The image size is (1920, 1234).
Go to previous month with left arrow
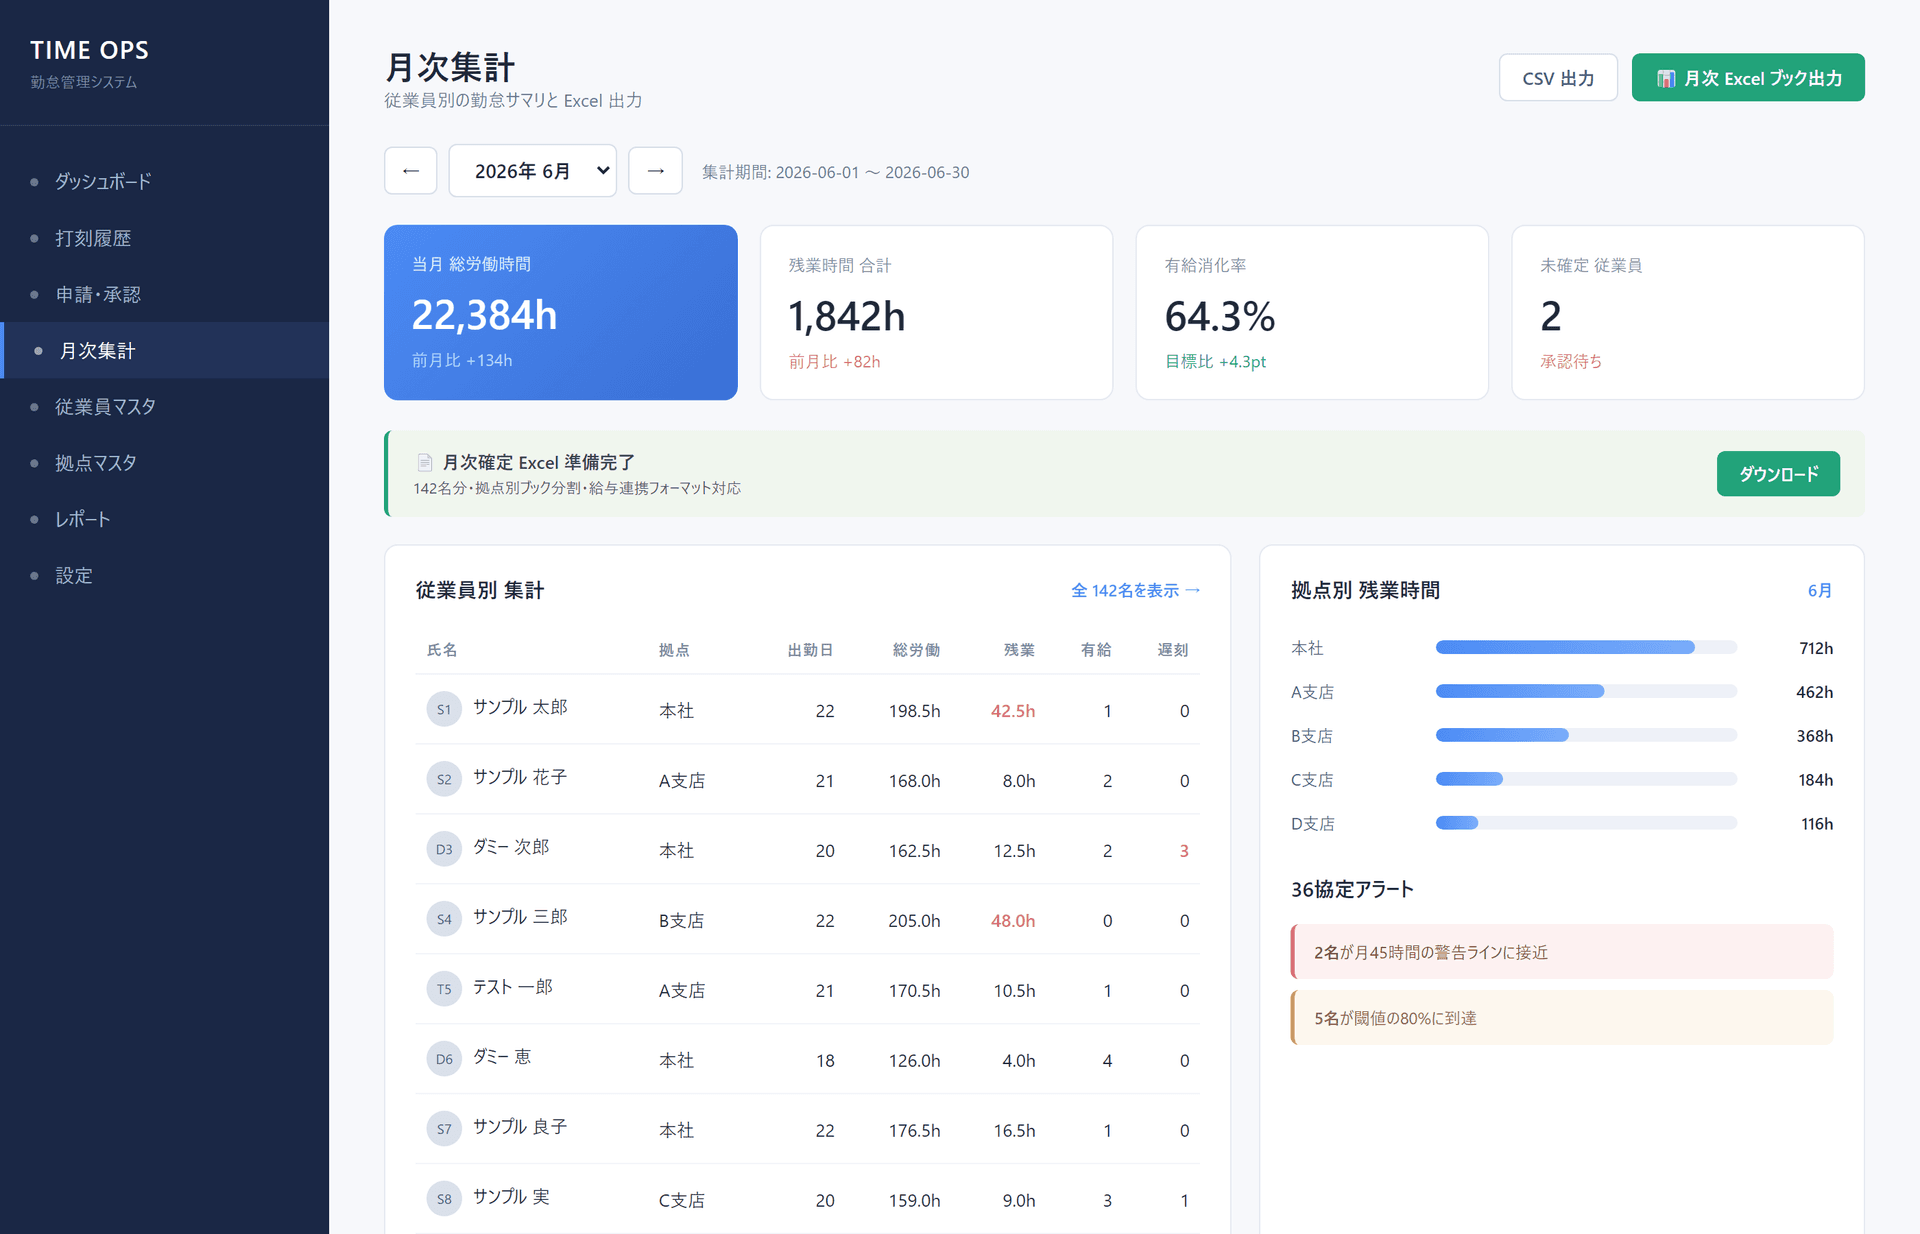click(410, 171)
